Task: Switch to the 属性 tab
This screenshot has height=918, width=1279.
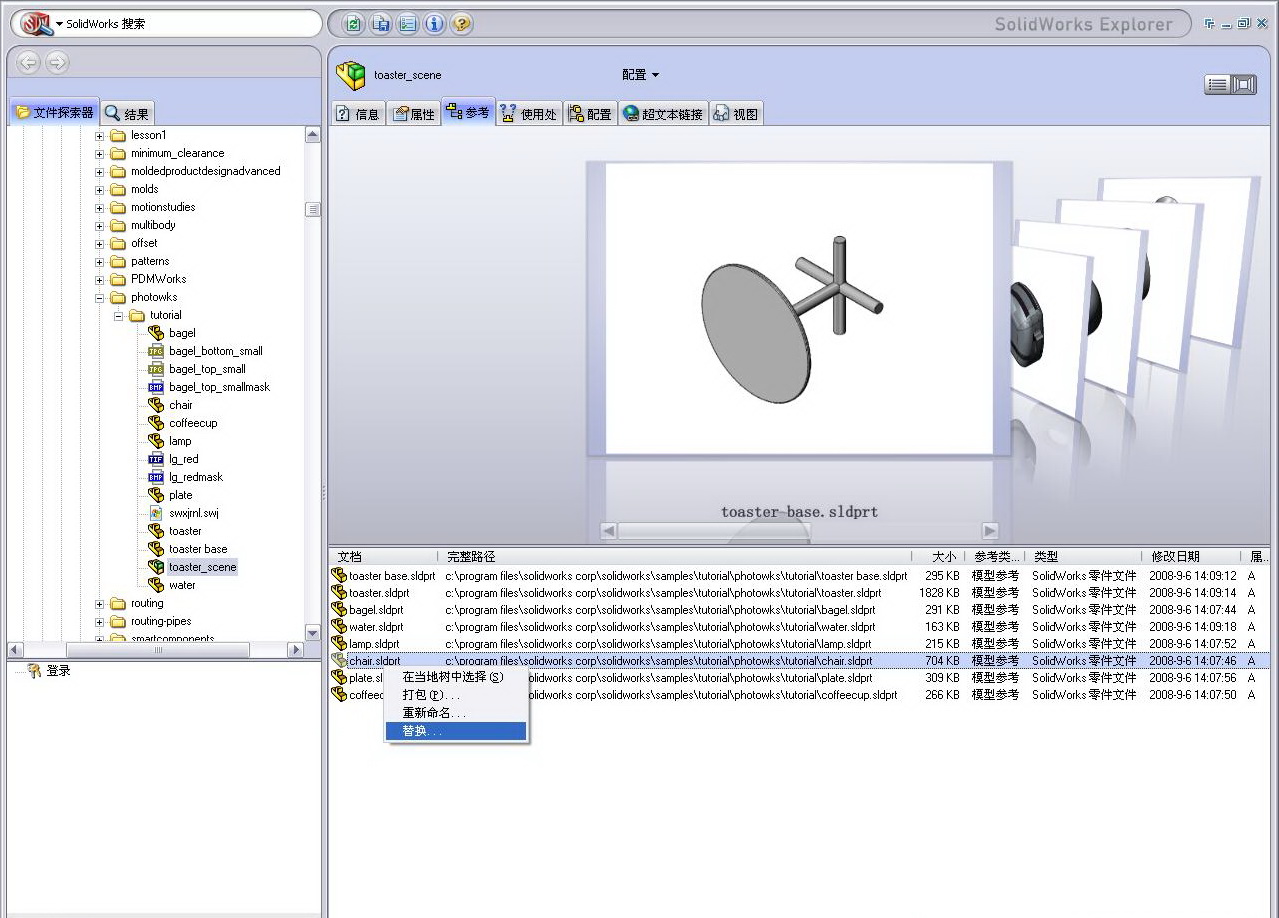Action: click(414, 114)
